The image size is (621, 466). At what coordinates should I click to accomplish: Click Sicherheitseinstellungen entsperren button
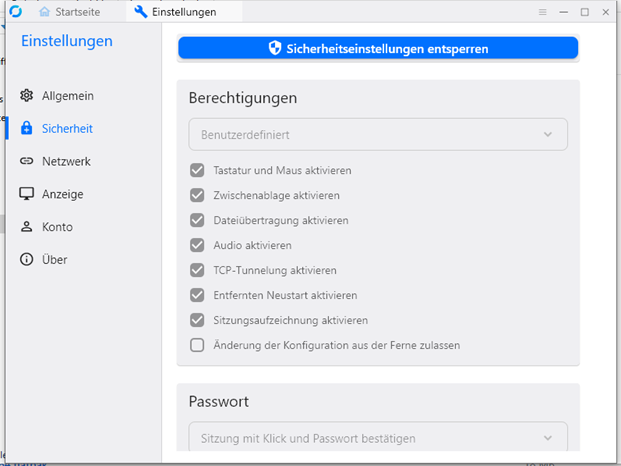click(x=378, y=48)
